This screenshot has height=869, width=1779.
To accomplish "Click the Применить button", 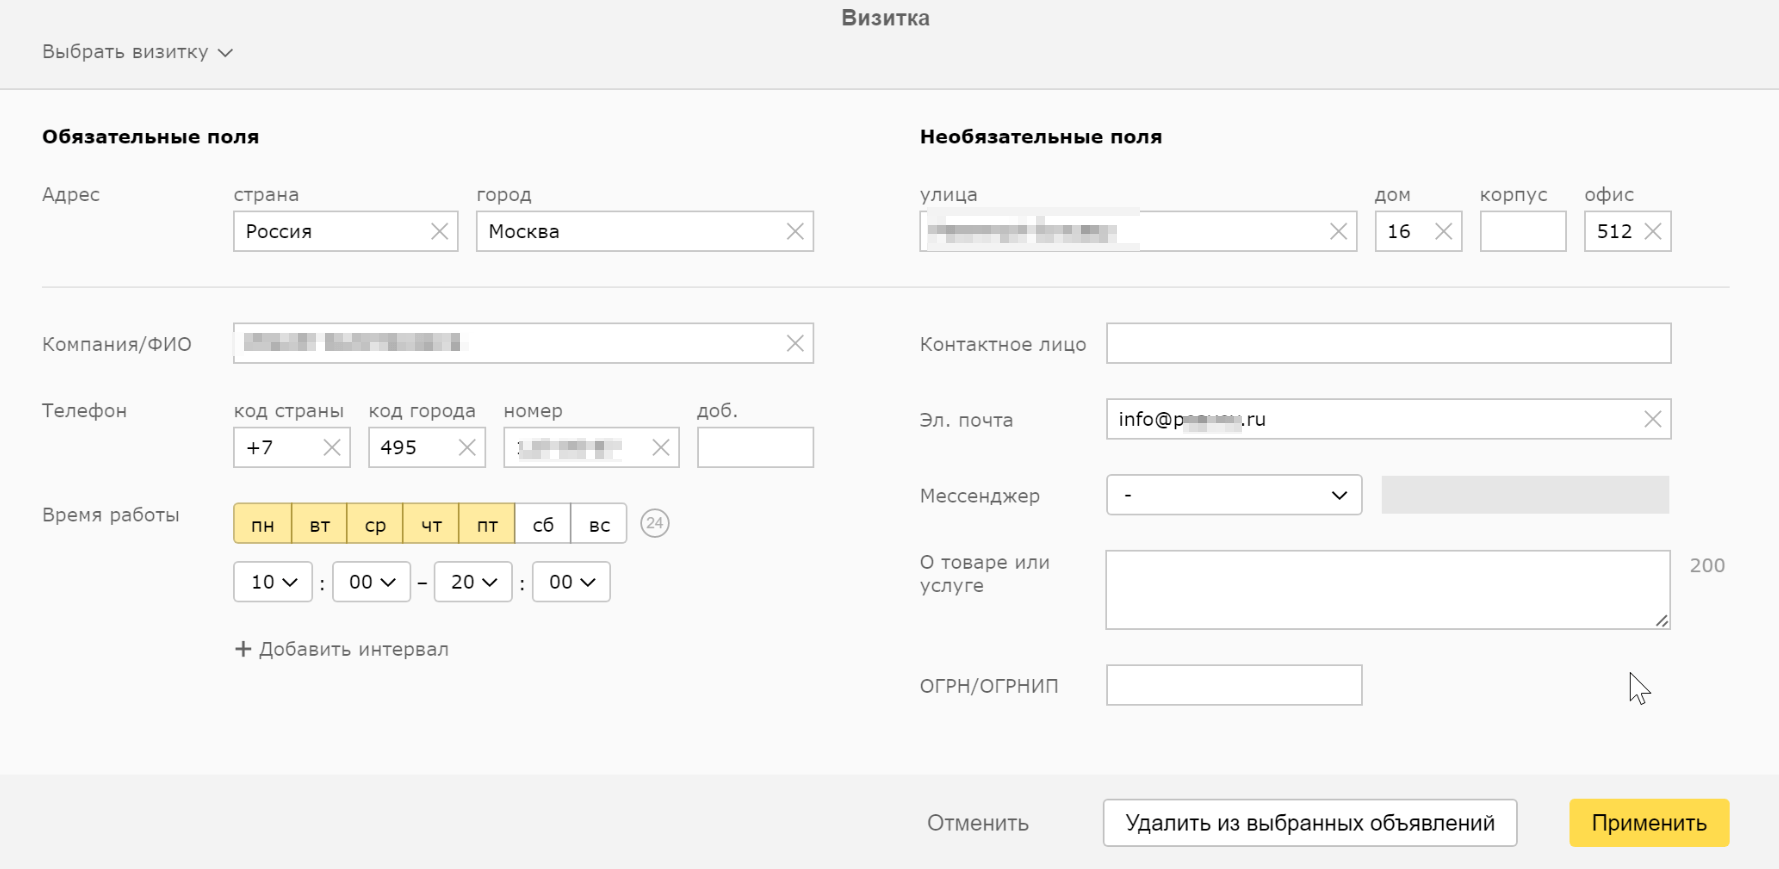I will click(x=1648, y=823).
